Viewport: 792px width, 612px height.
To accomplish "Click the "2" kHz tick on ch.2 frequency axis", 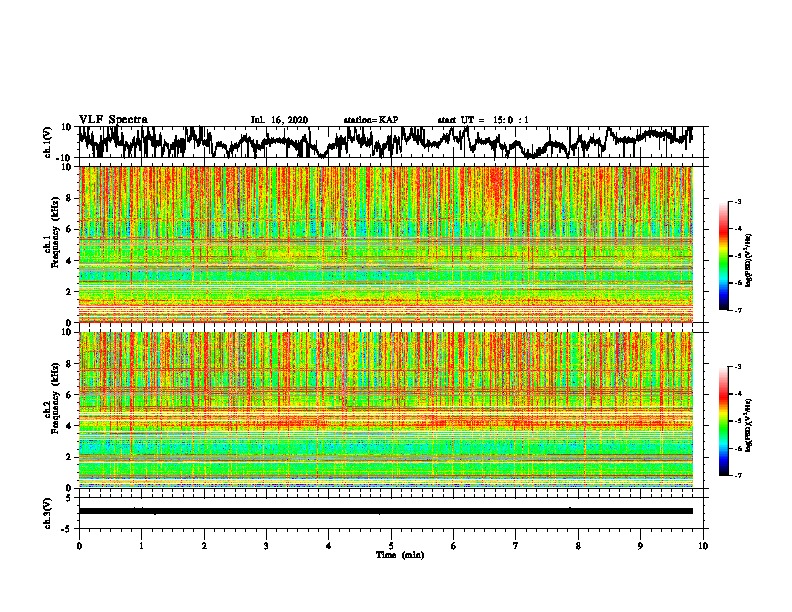I will point(70,457).
